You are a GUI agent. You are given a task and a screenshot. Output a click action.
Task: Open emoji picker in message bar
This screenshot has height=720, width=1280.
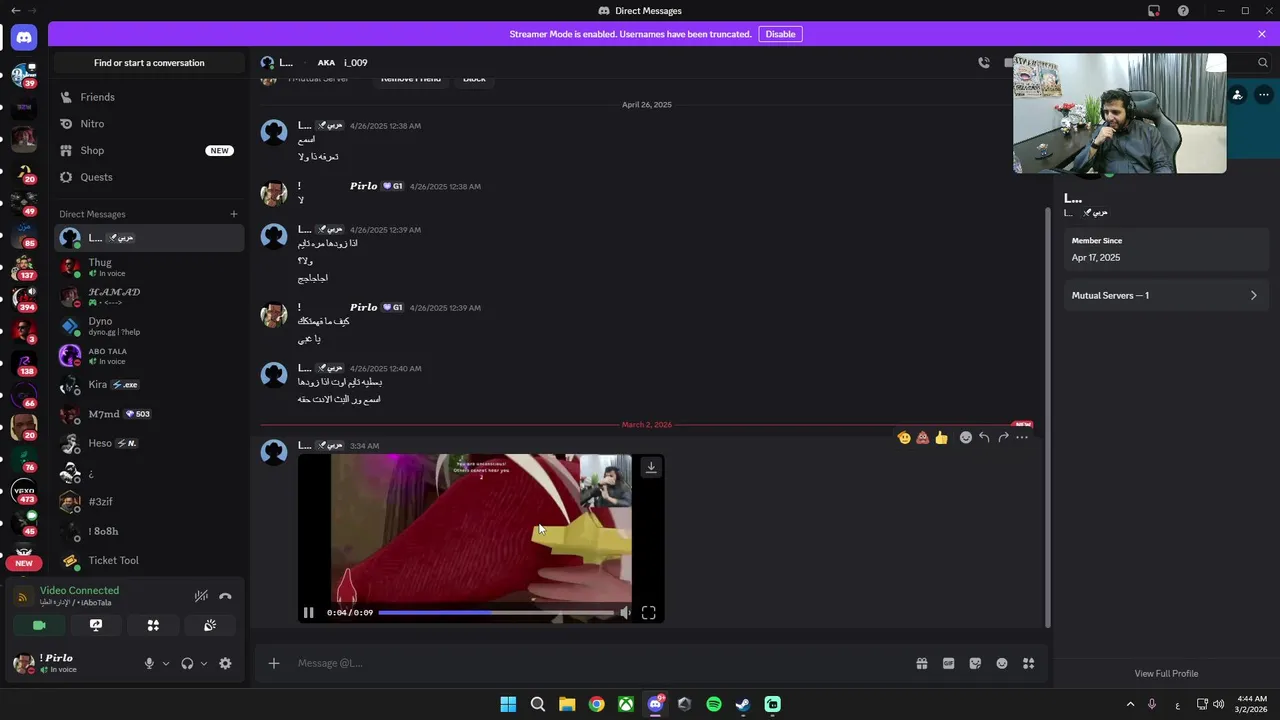1002,663
